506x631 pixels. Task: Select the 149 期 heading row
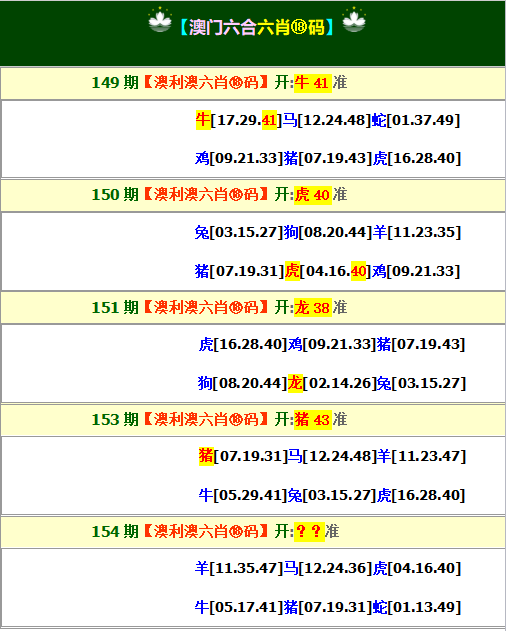[x=253, y=83]
